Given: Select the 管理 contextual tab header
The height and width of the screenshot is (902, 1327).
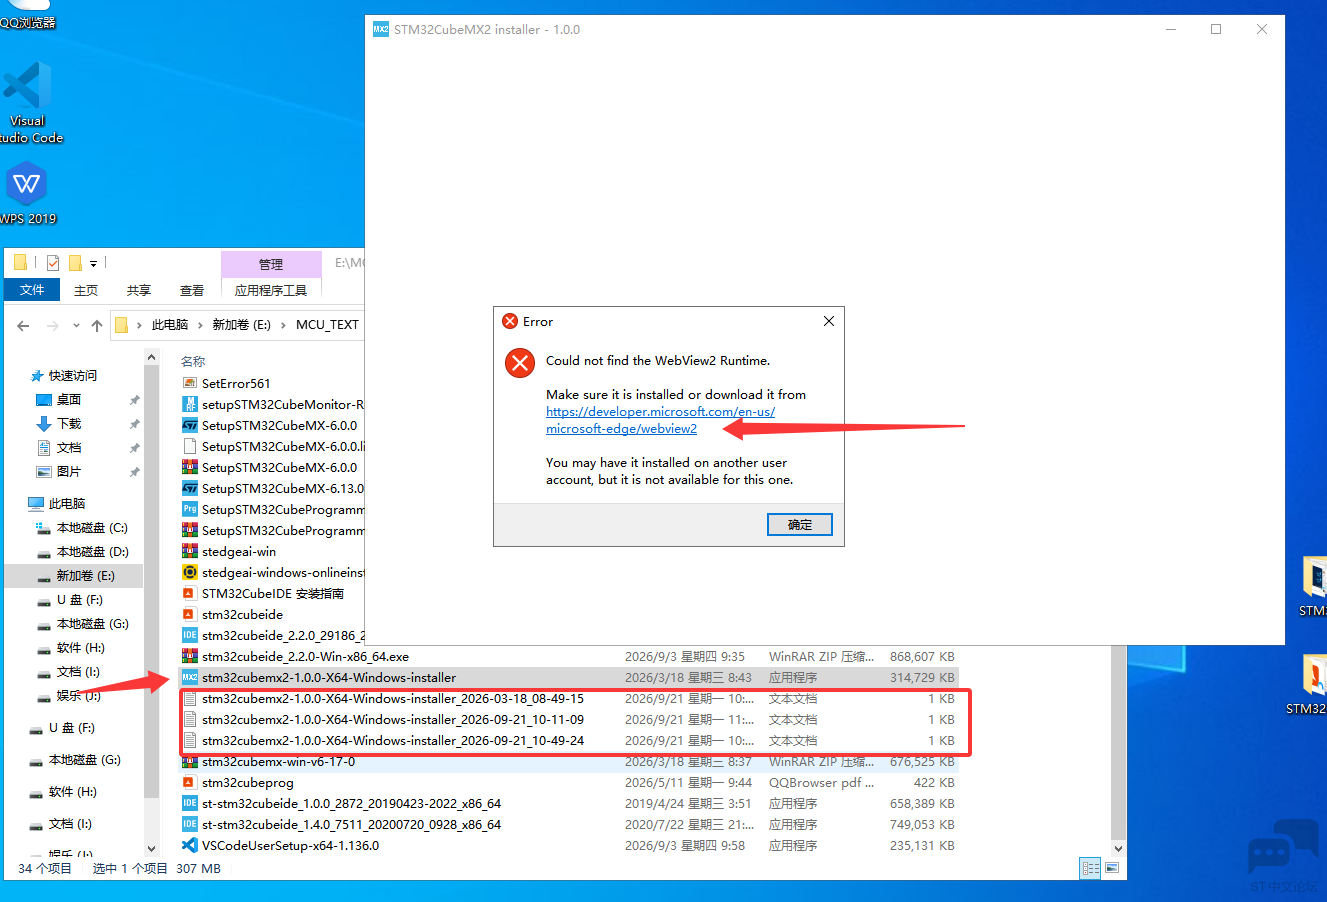Looking at the screenshot, I should pyautogui.click(x=271, y=264).
